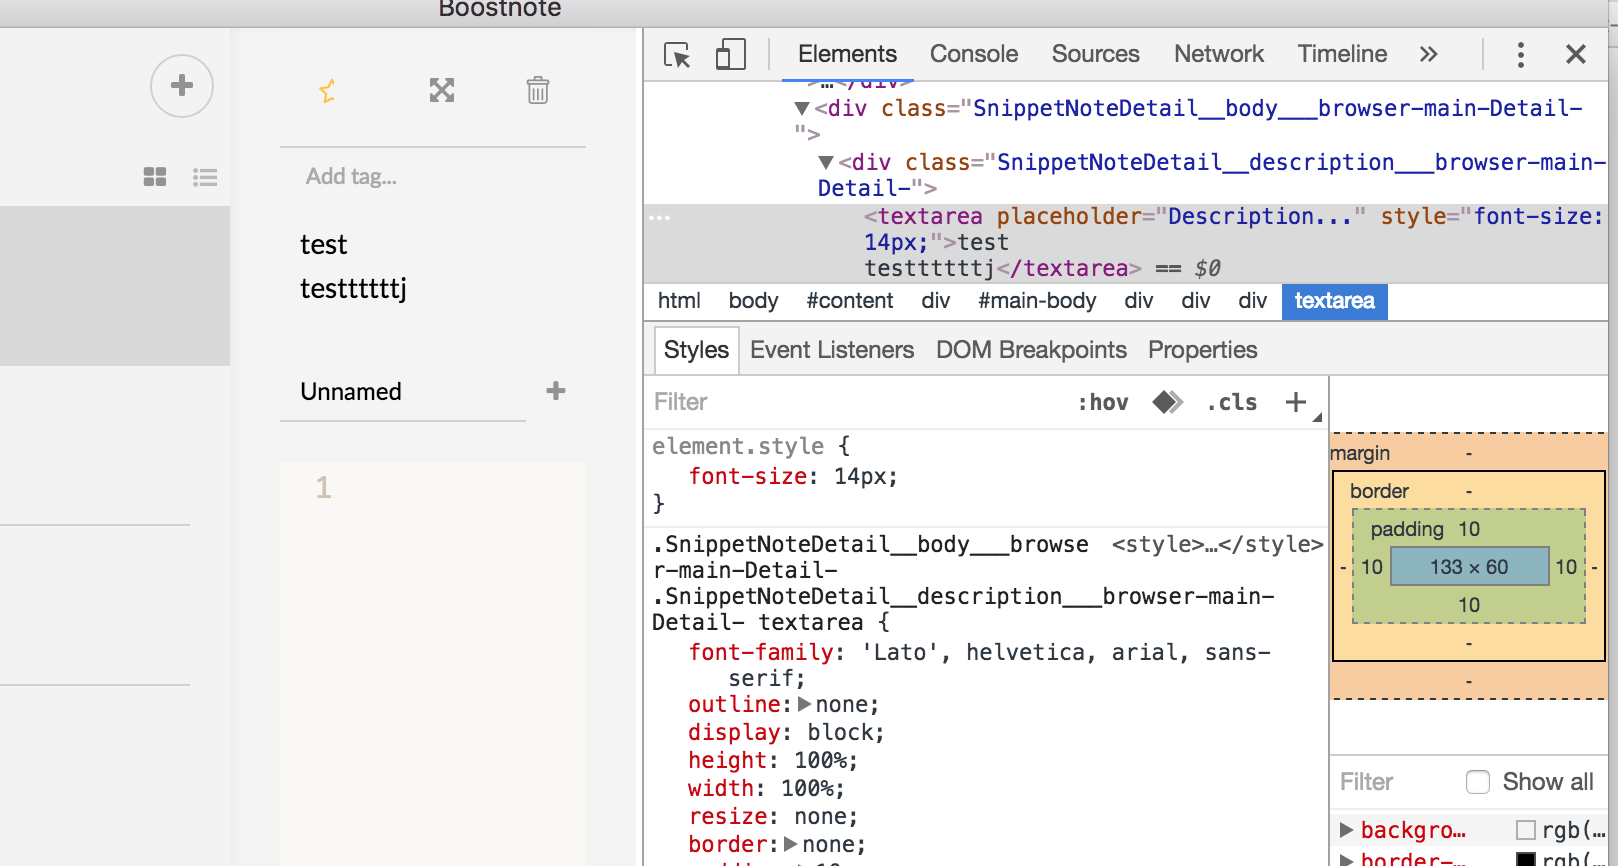Expand computed background property row
Screen dimensions: 1618x866
pos(1346,830)
